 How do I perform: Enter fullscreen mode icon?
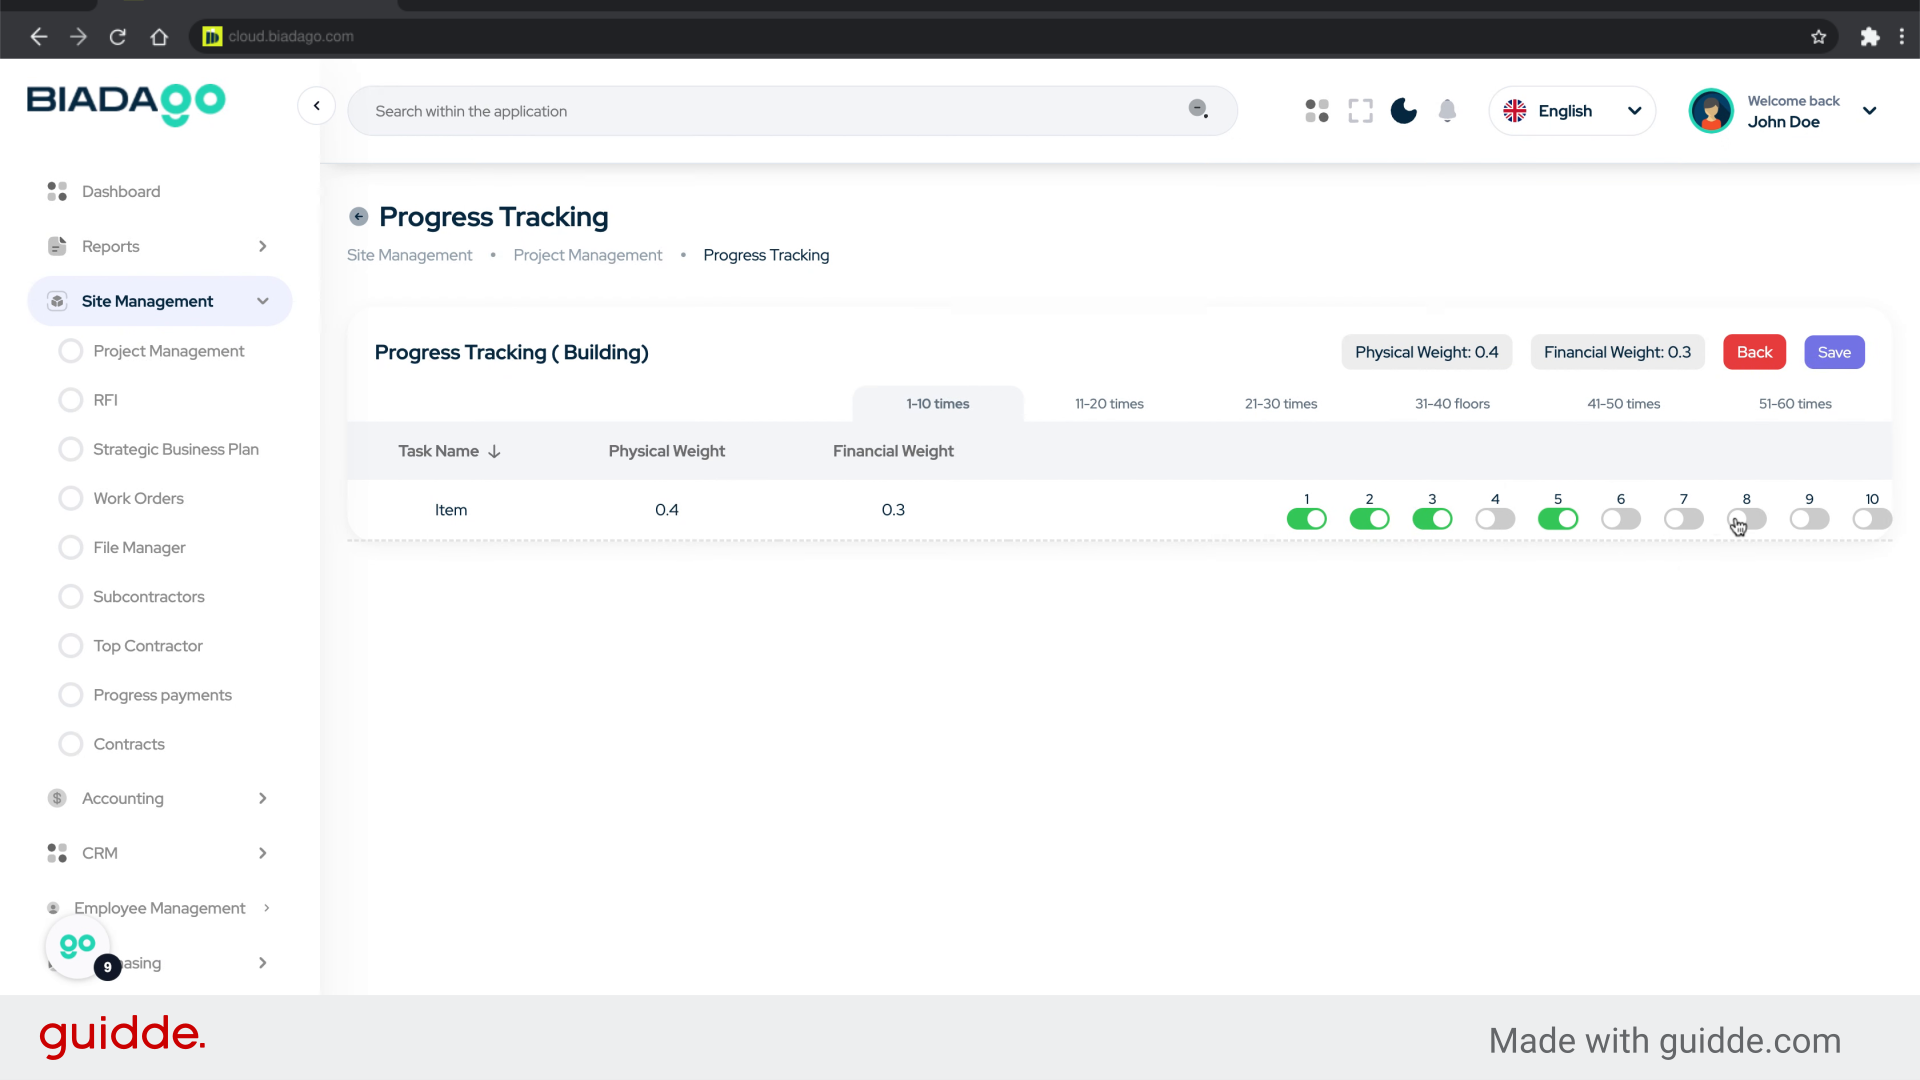pos(1360,111)
